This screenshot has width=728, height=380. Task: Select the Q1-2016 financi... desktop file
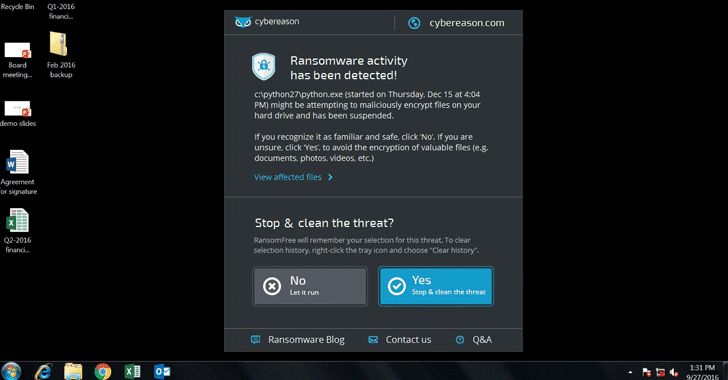point(61,11)
